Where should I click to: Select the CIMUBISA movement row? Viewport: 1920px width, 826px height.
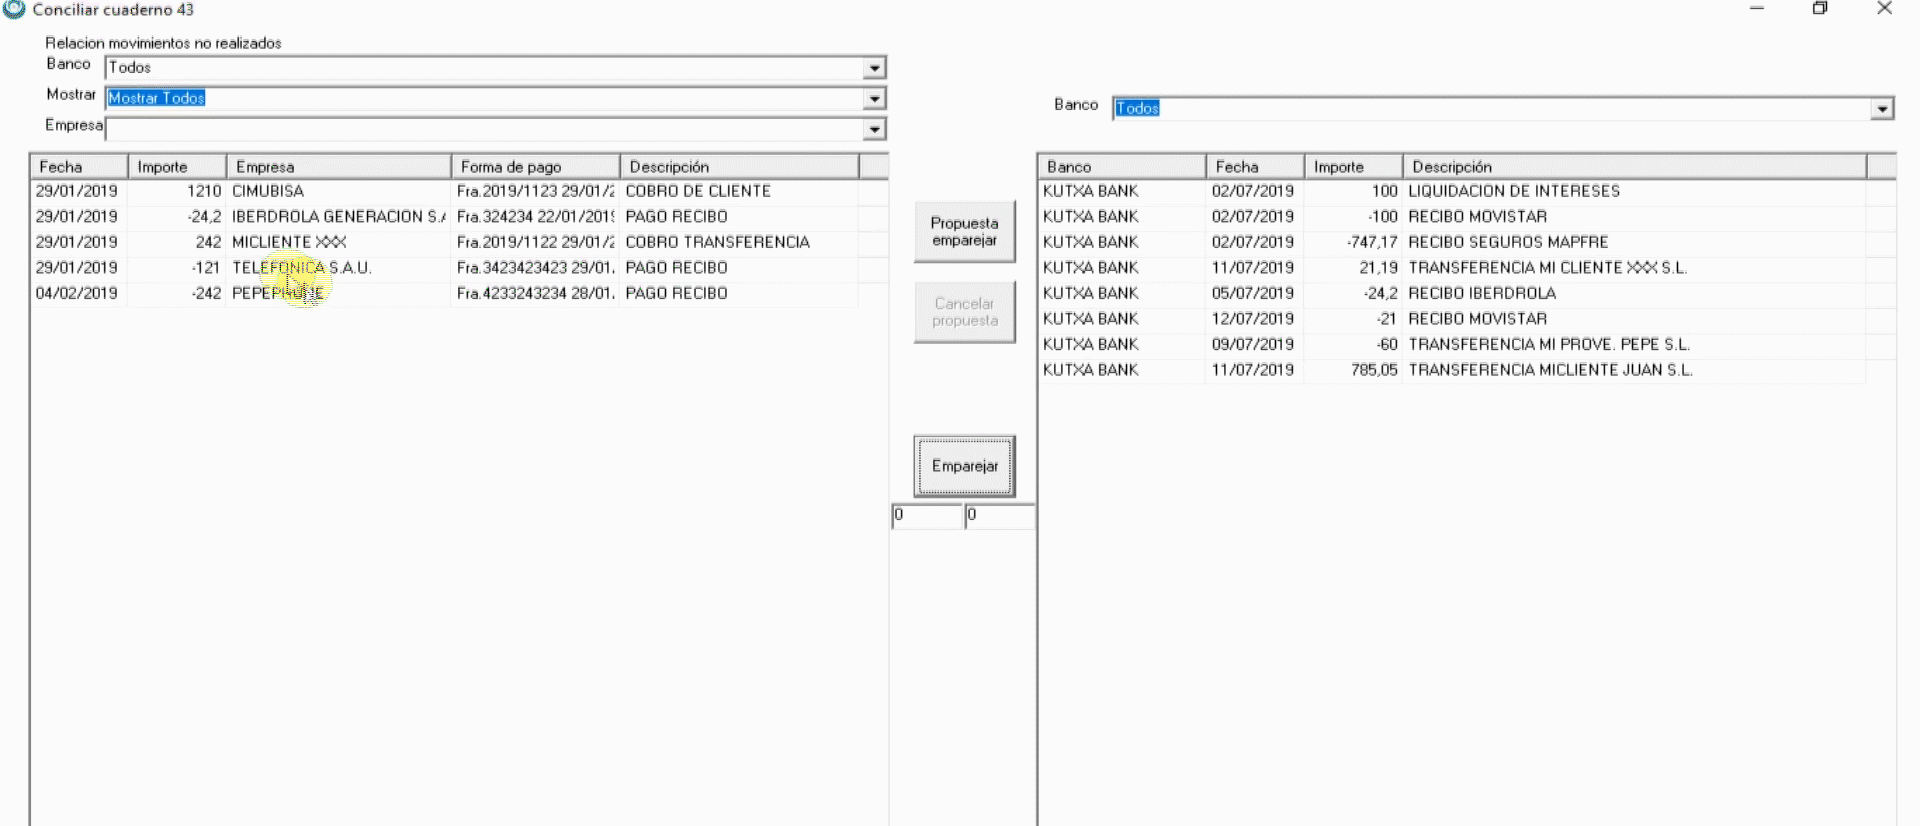coord(268,191)
